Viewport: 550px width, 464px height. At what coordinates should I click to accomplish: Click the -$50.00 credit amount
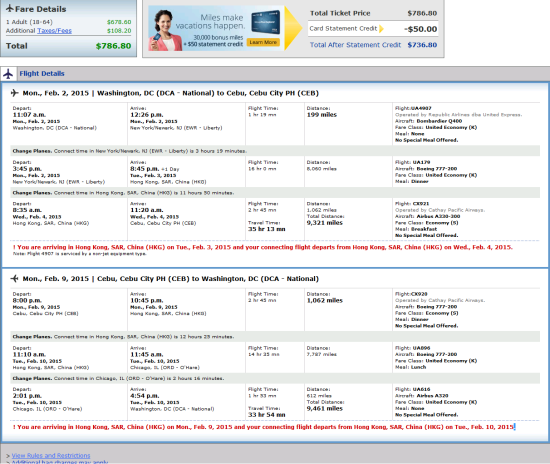point(421,29)
